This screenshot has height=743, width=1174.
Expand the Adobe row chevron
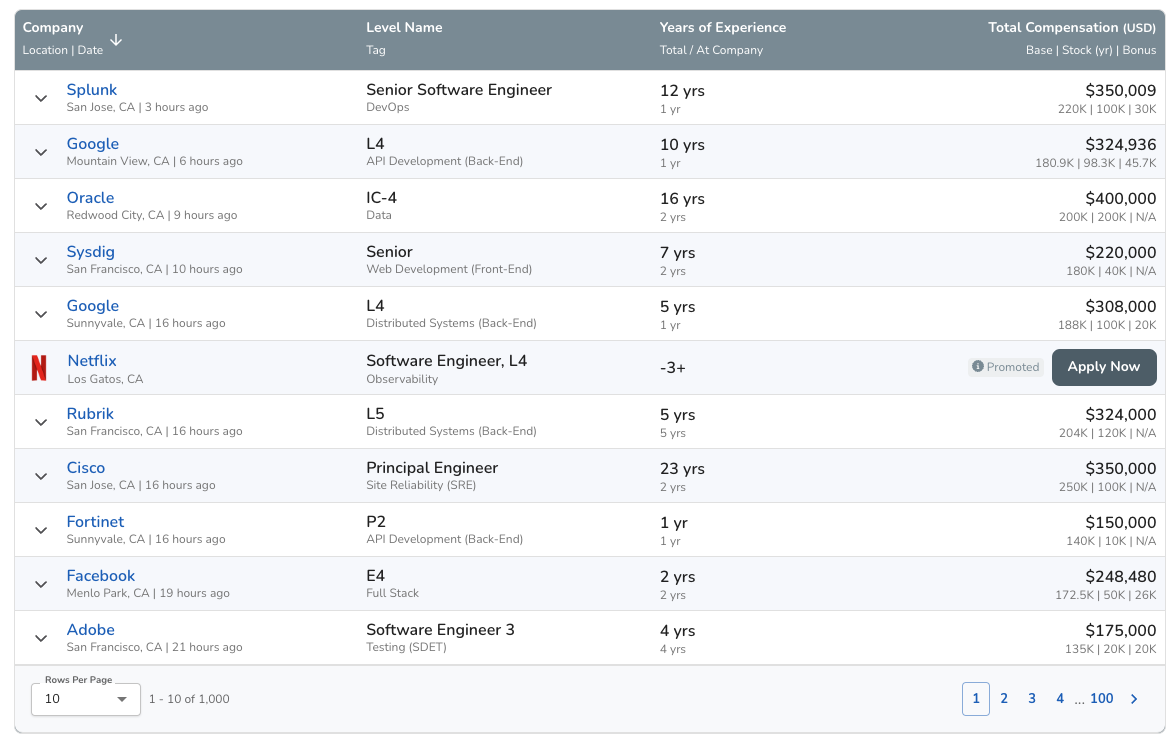pos(41,638)
